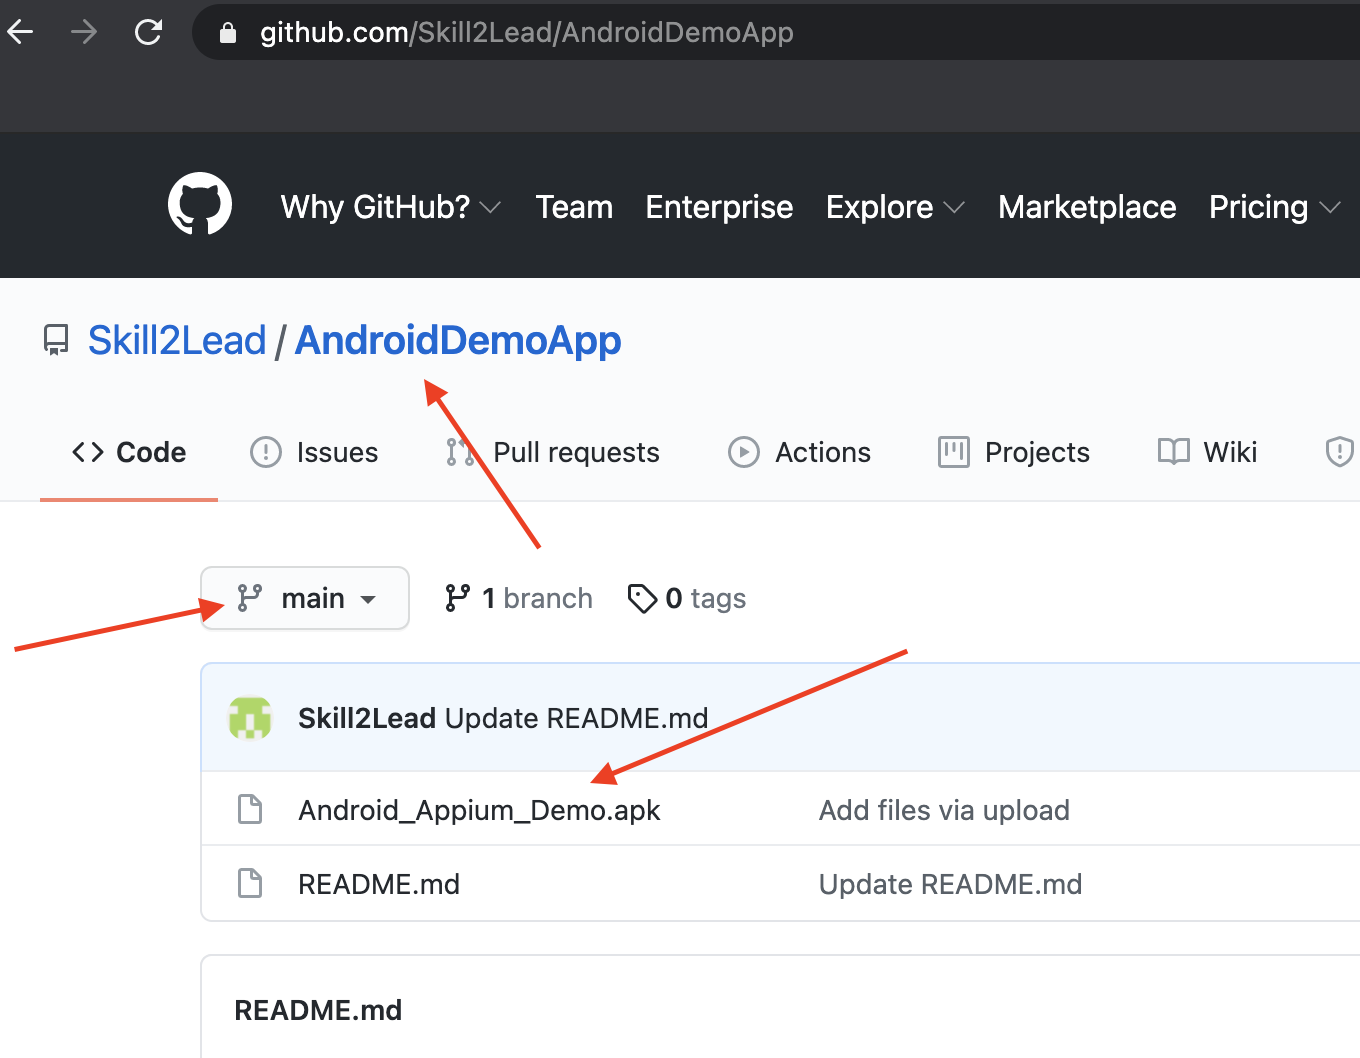Open the Pull requests tab
1360x1058 pixels.
[575, 452]
